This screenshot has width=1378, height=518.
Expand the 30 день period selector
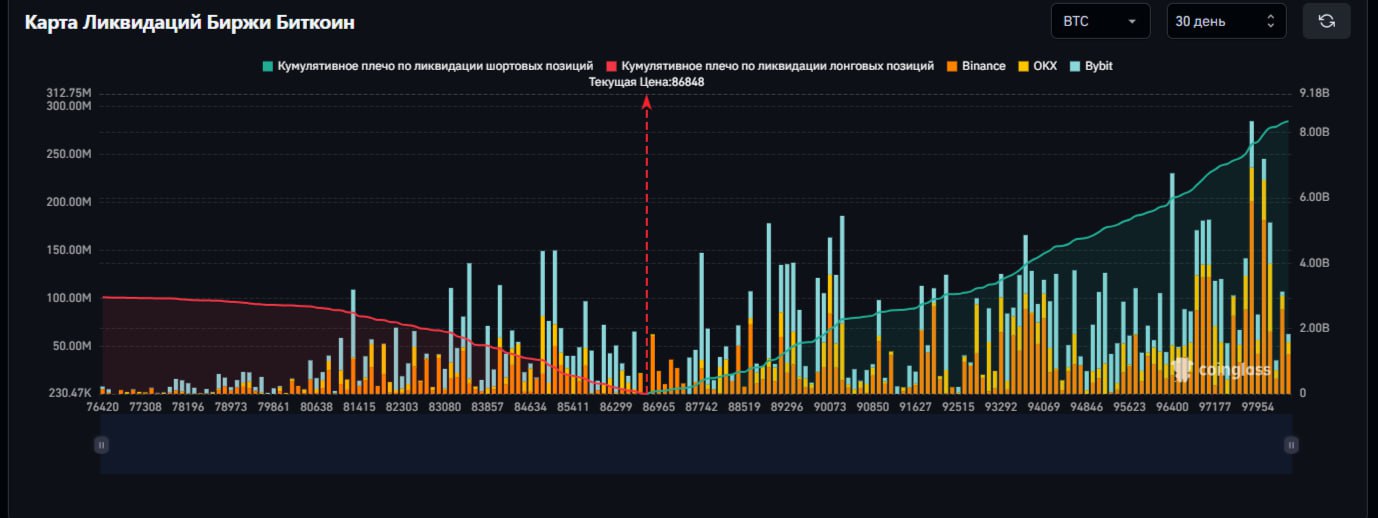[x=1226, y=21]
